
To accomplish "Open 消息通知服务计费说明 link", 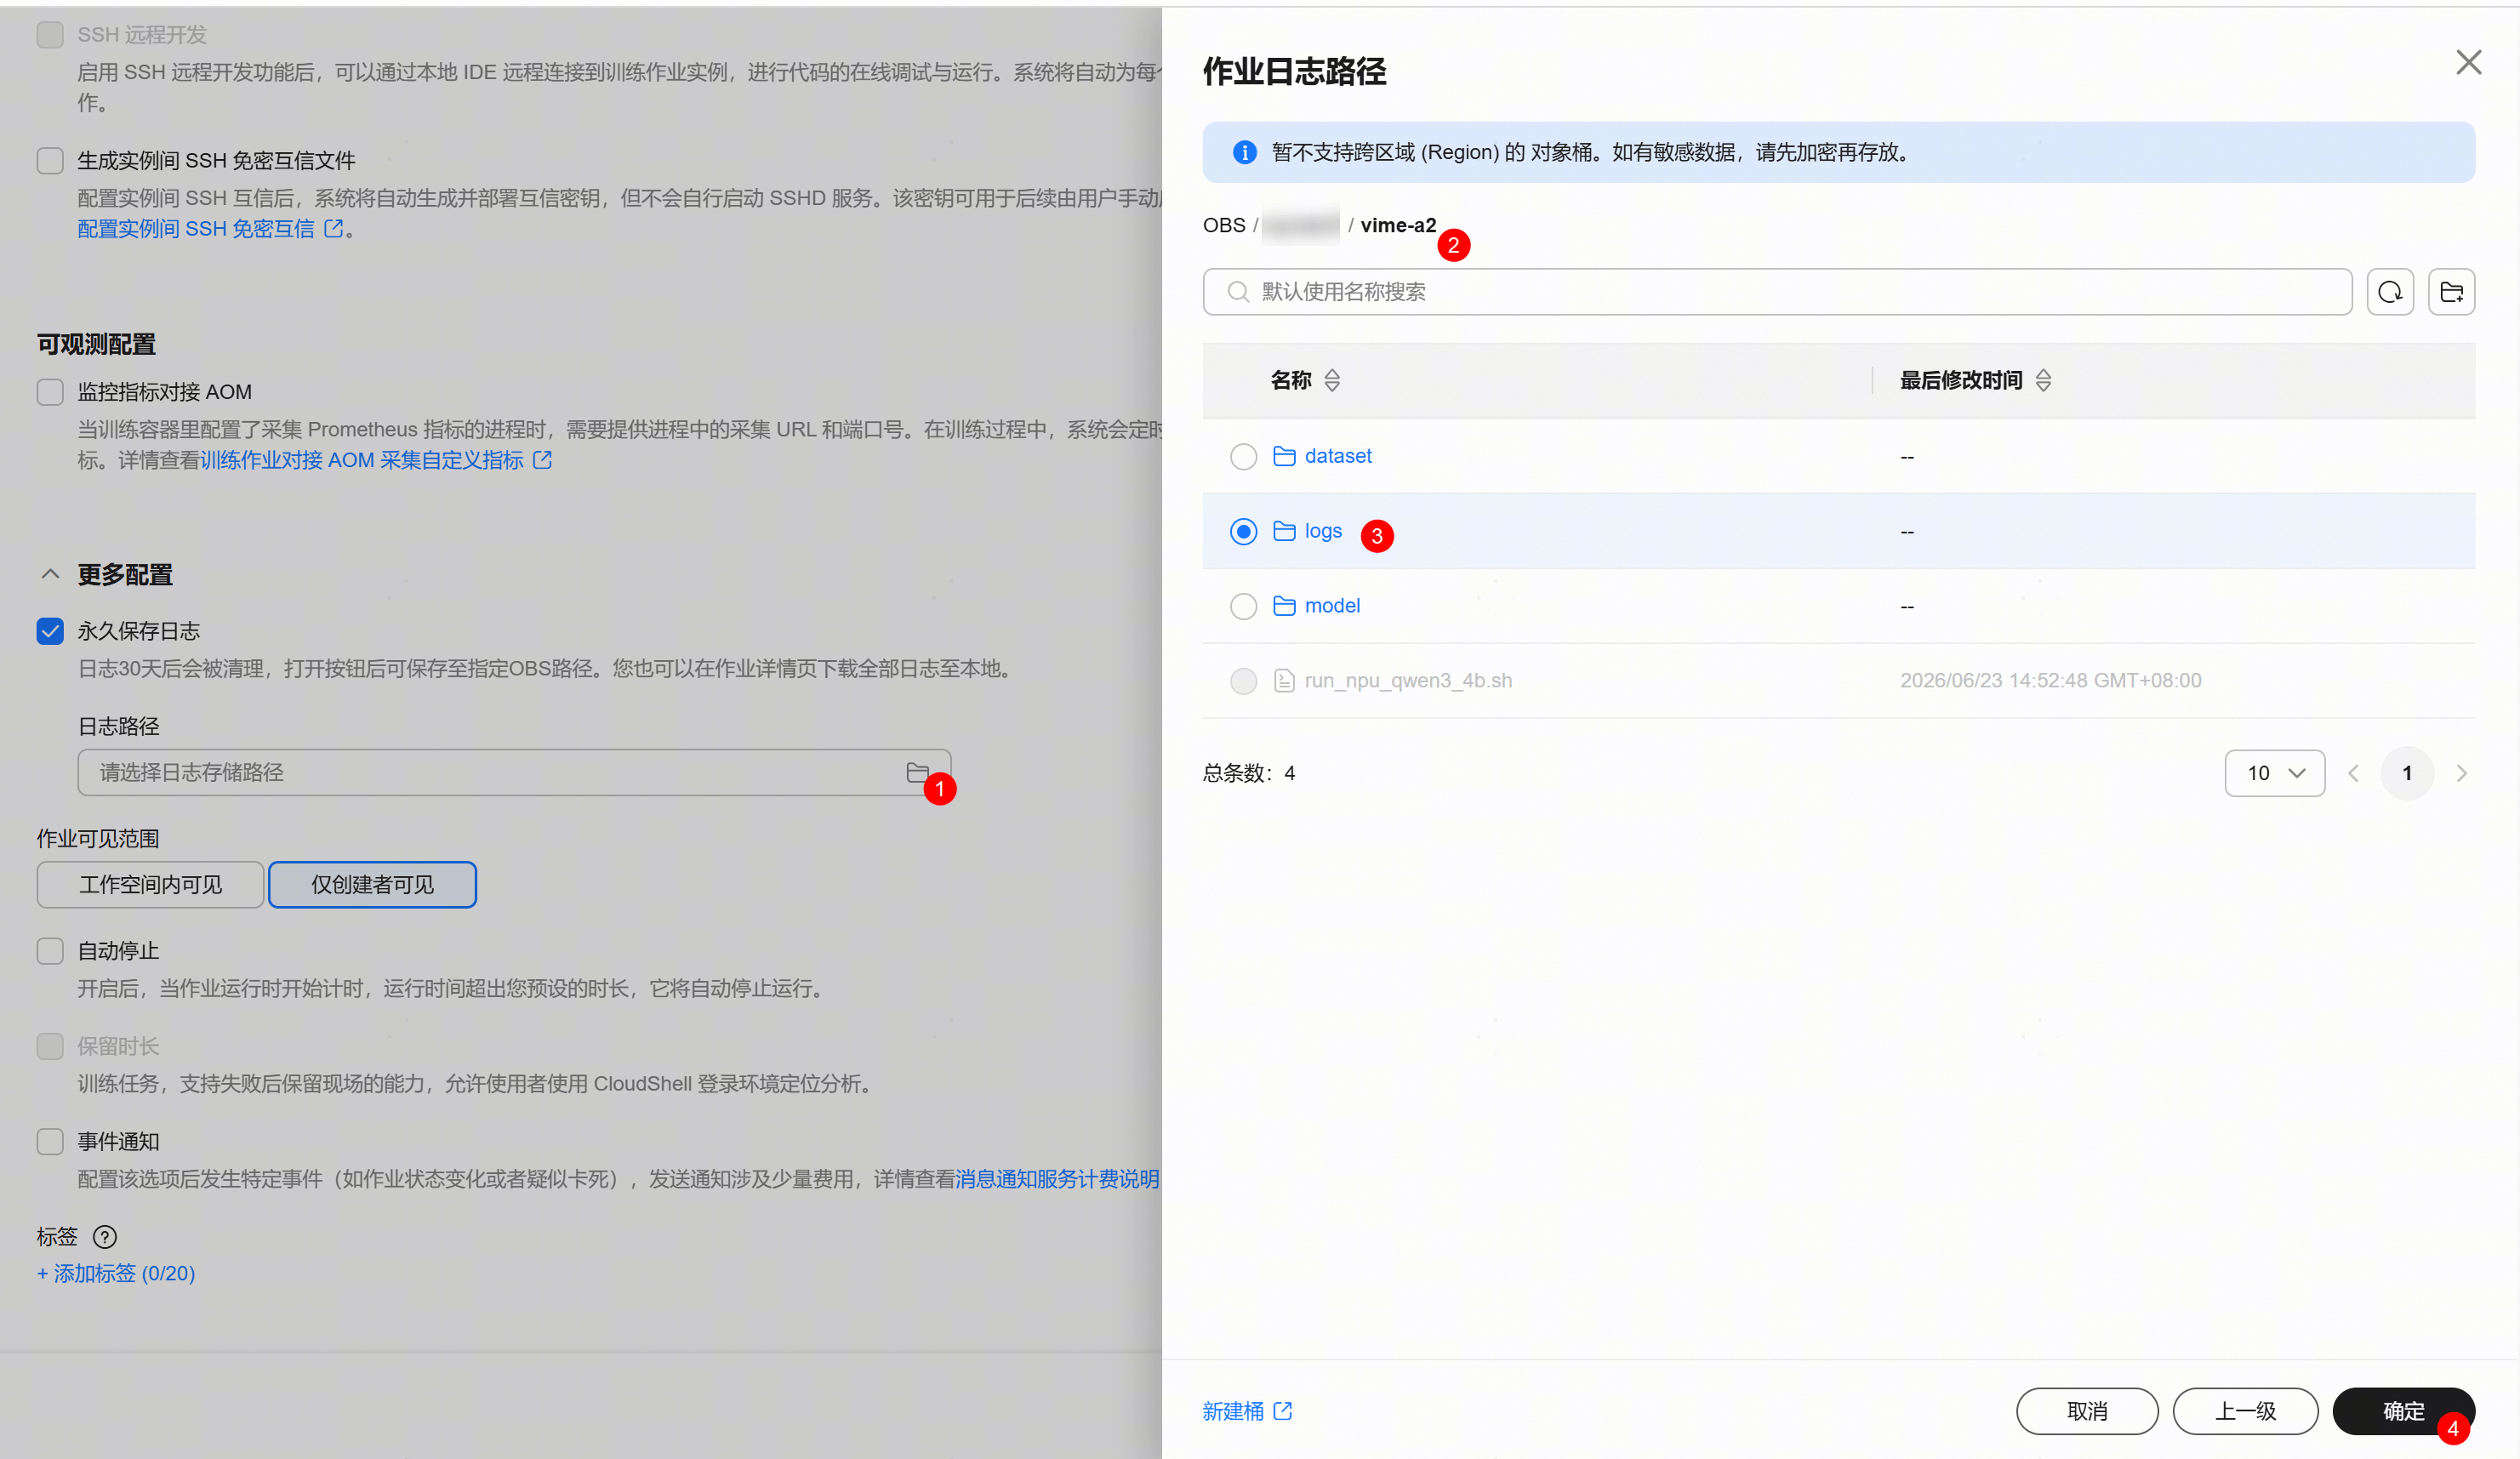I will [1057, 1179].
